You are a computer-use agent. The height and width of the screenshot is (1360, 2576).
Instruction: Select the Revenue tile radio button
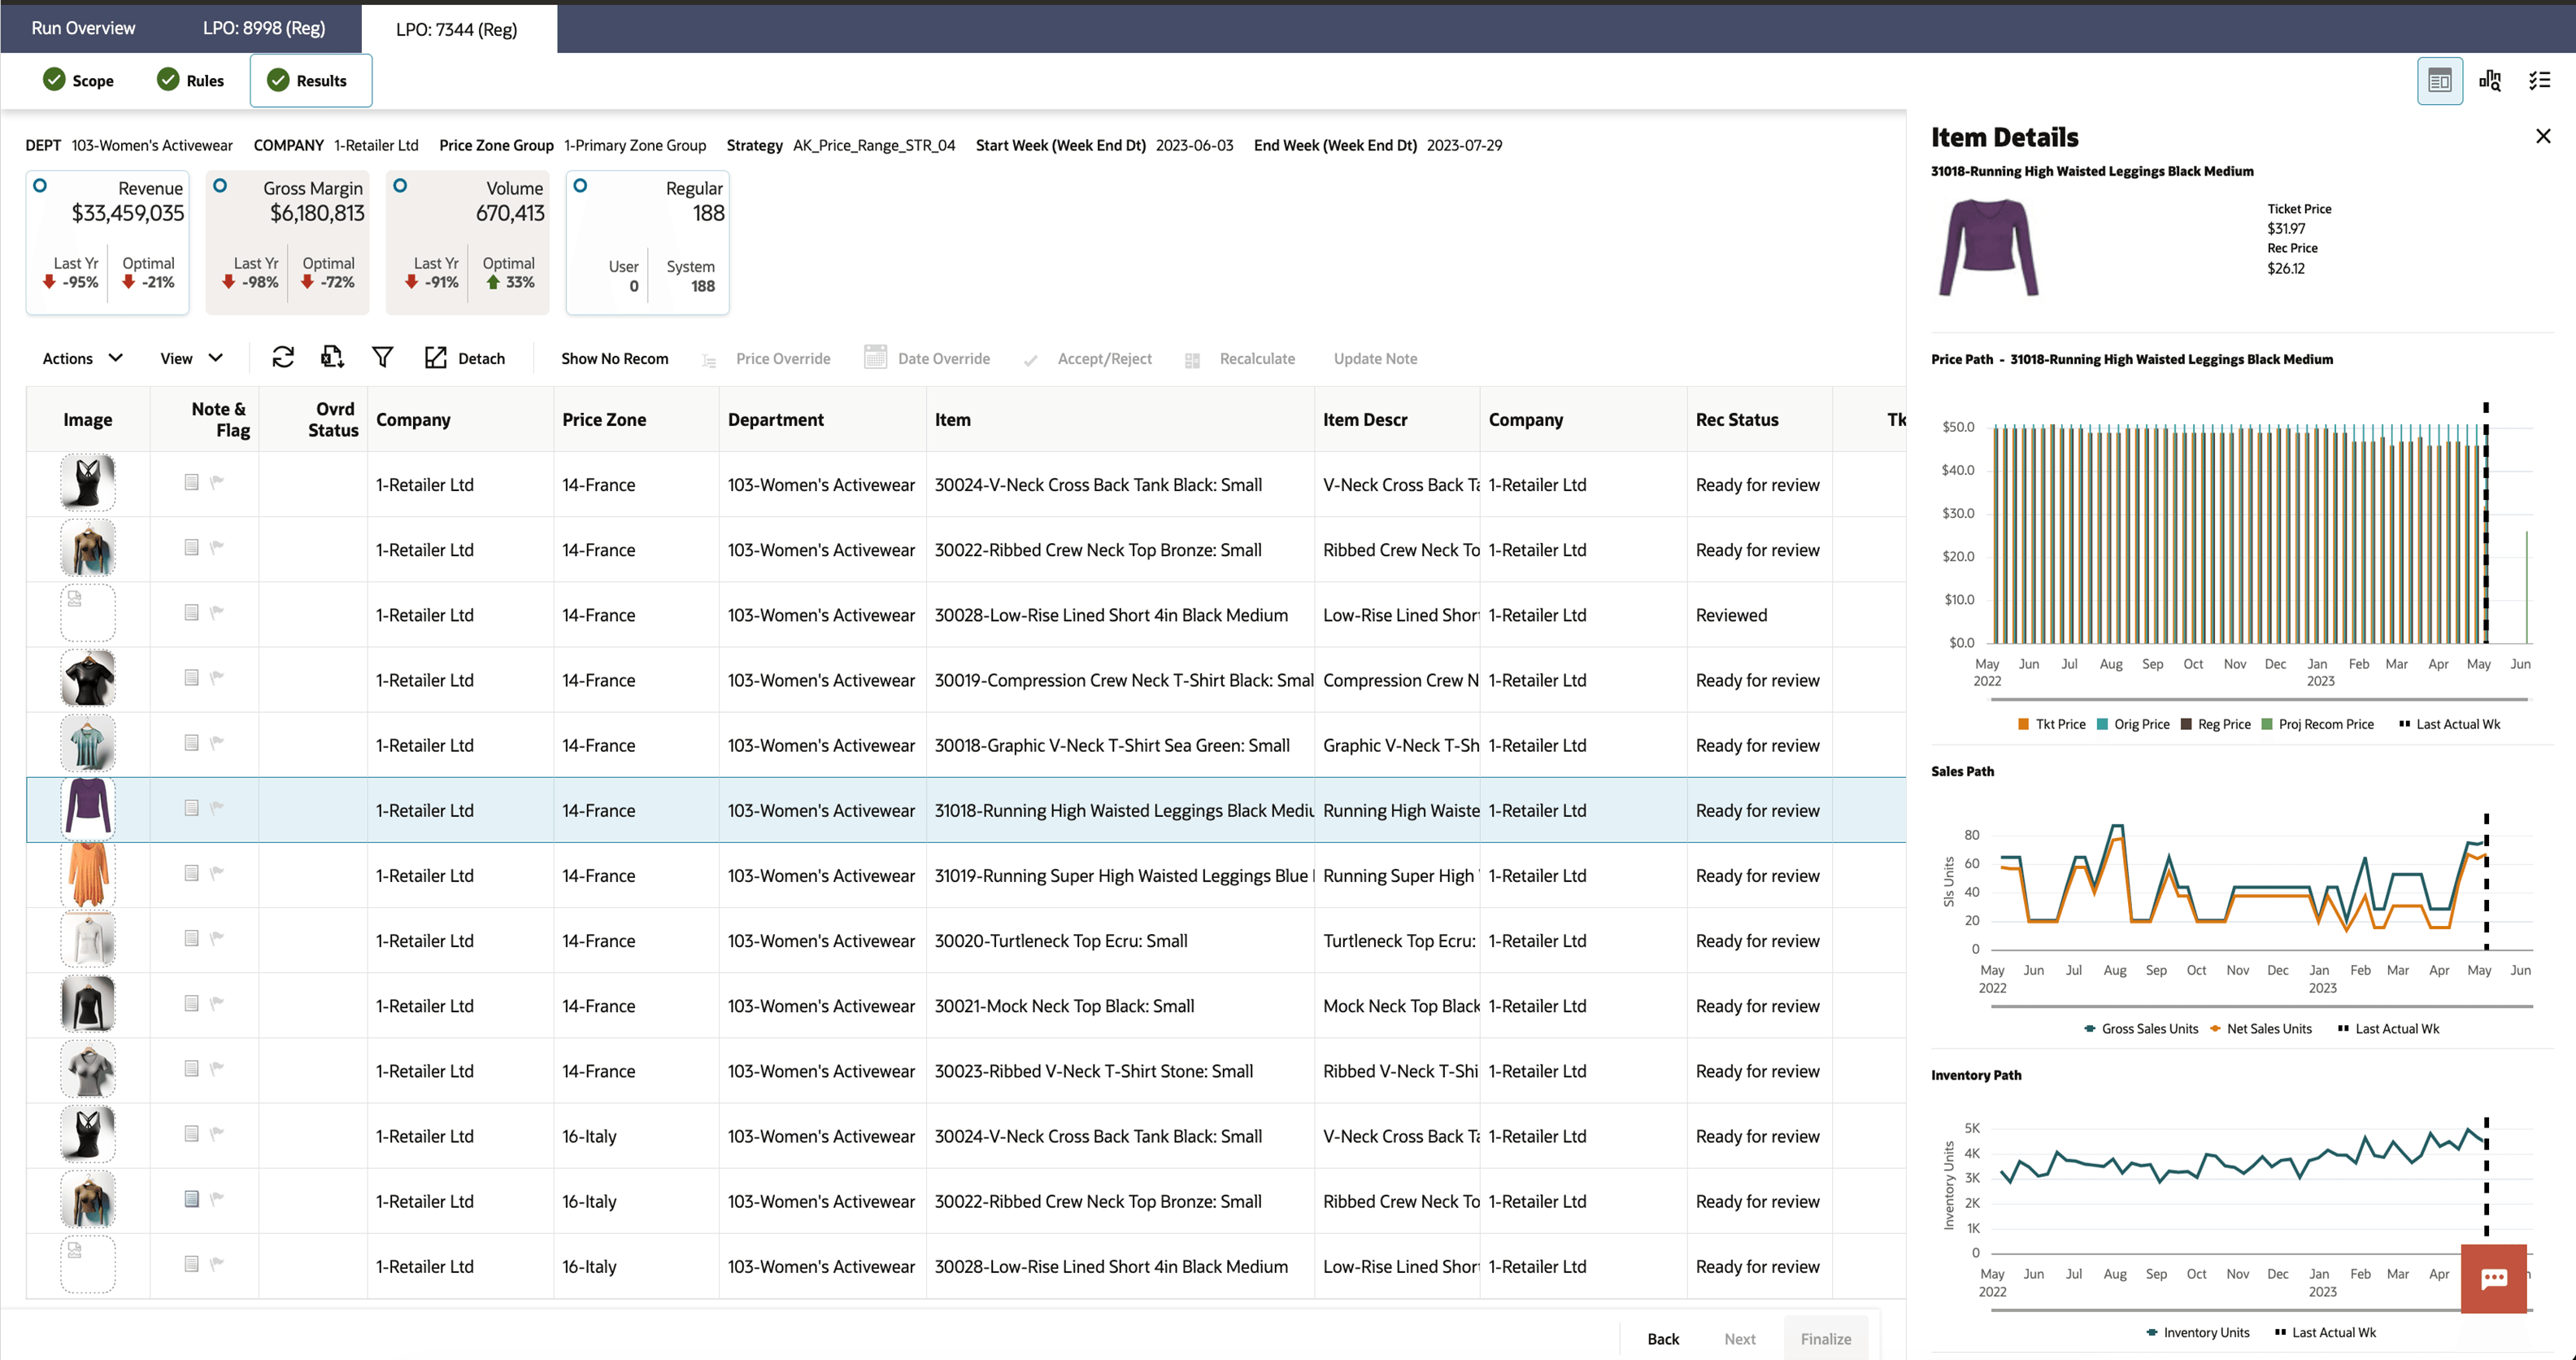[40, 186]
